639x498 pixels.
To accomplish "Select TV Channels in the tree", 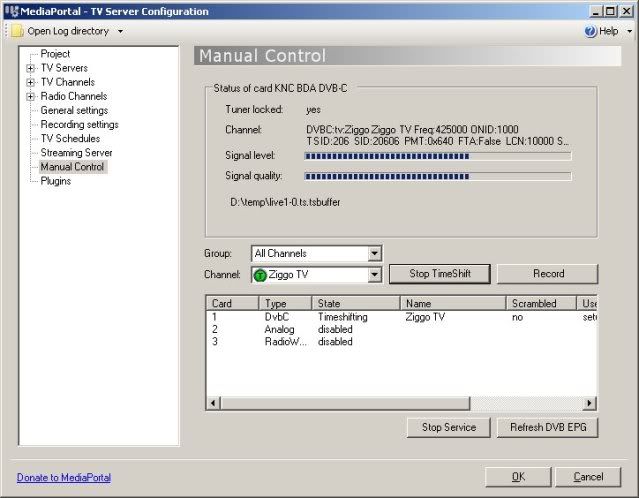I will [x=68, y=82].
